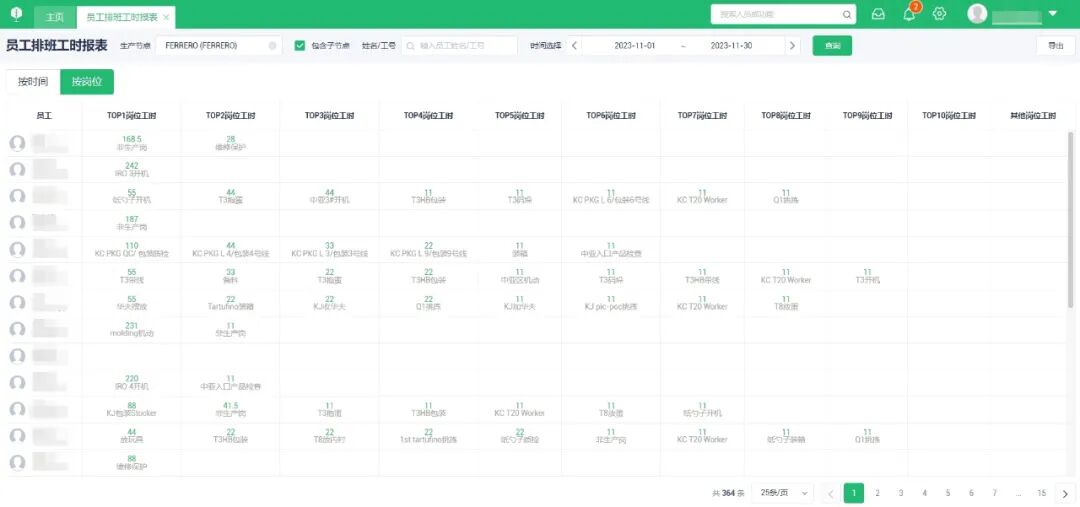
Task: Click the 41.5 hours cell
Action: tap(230, 409)
